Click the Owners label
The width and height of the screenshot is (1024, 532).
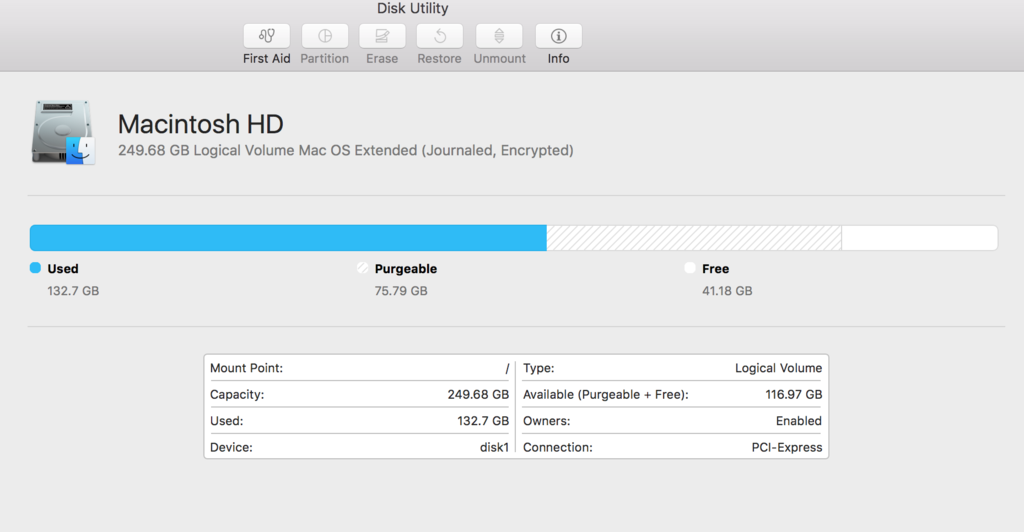[547, 421]
